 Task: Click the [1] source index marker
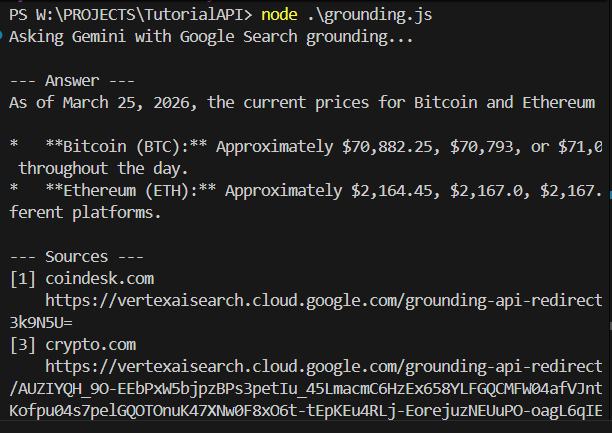tap(22, 277)
